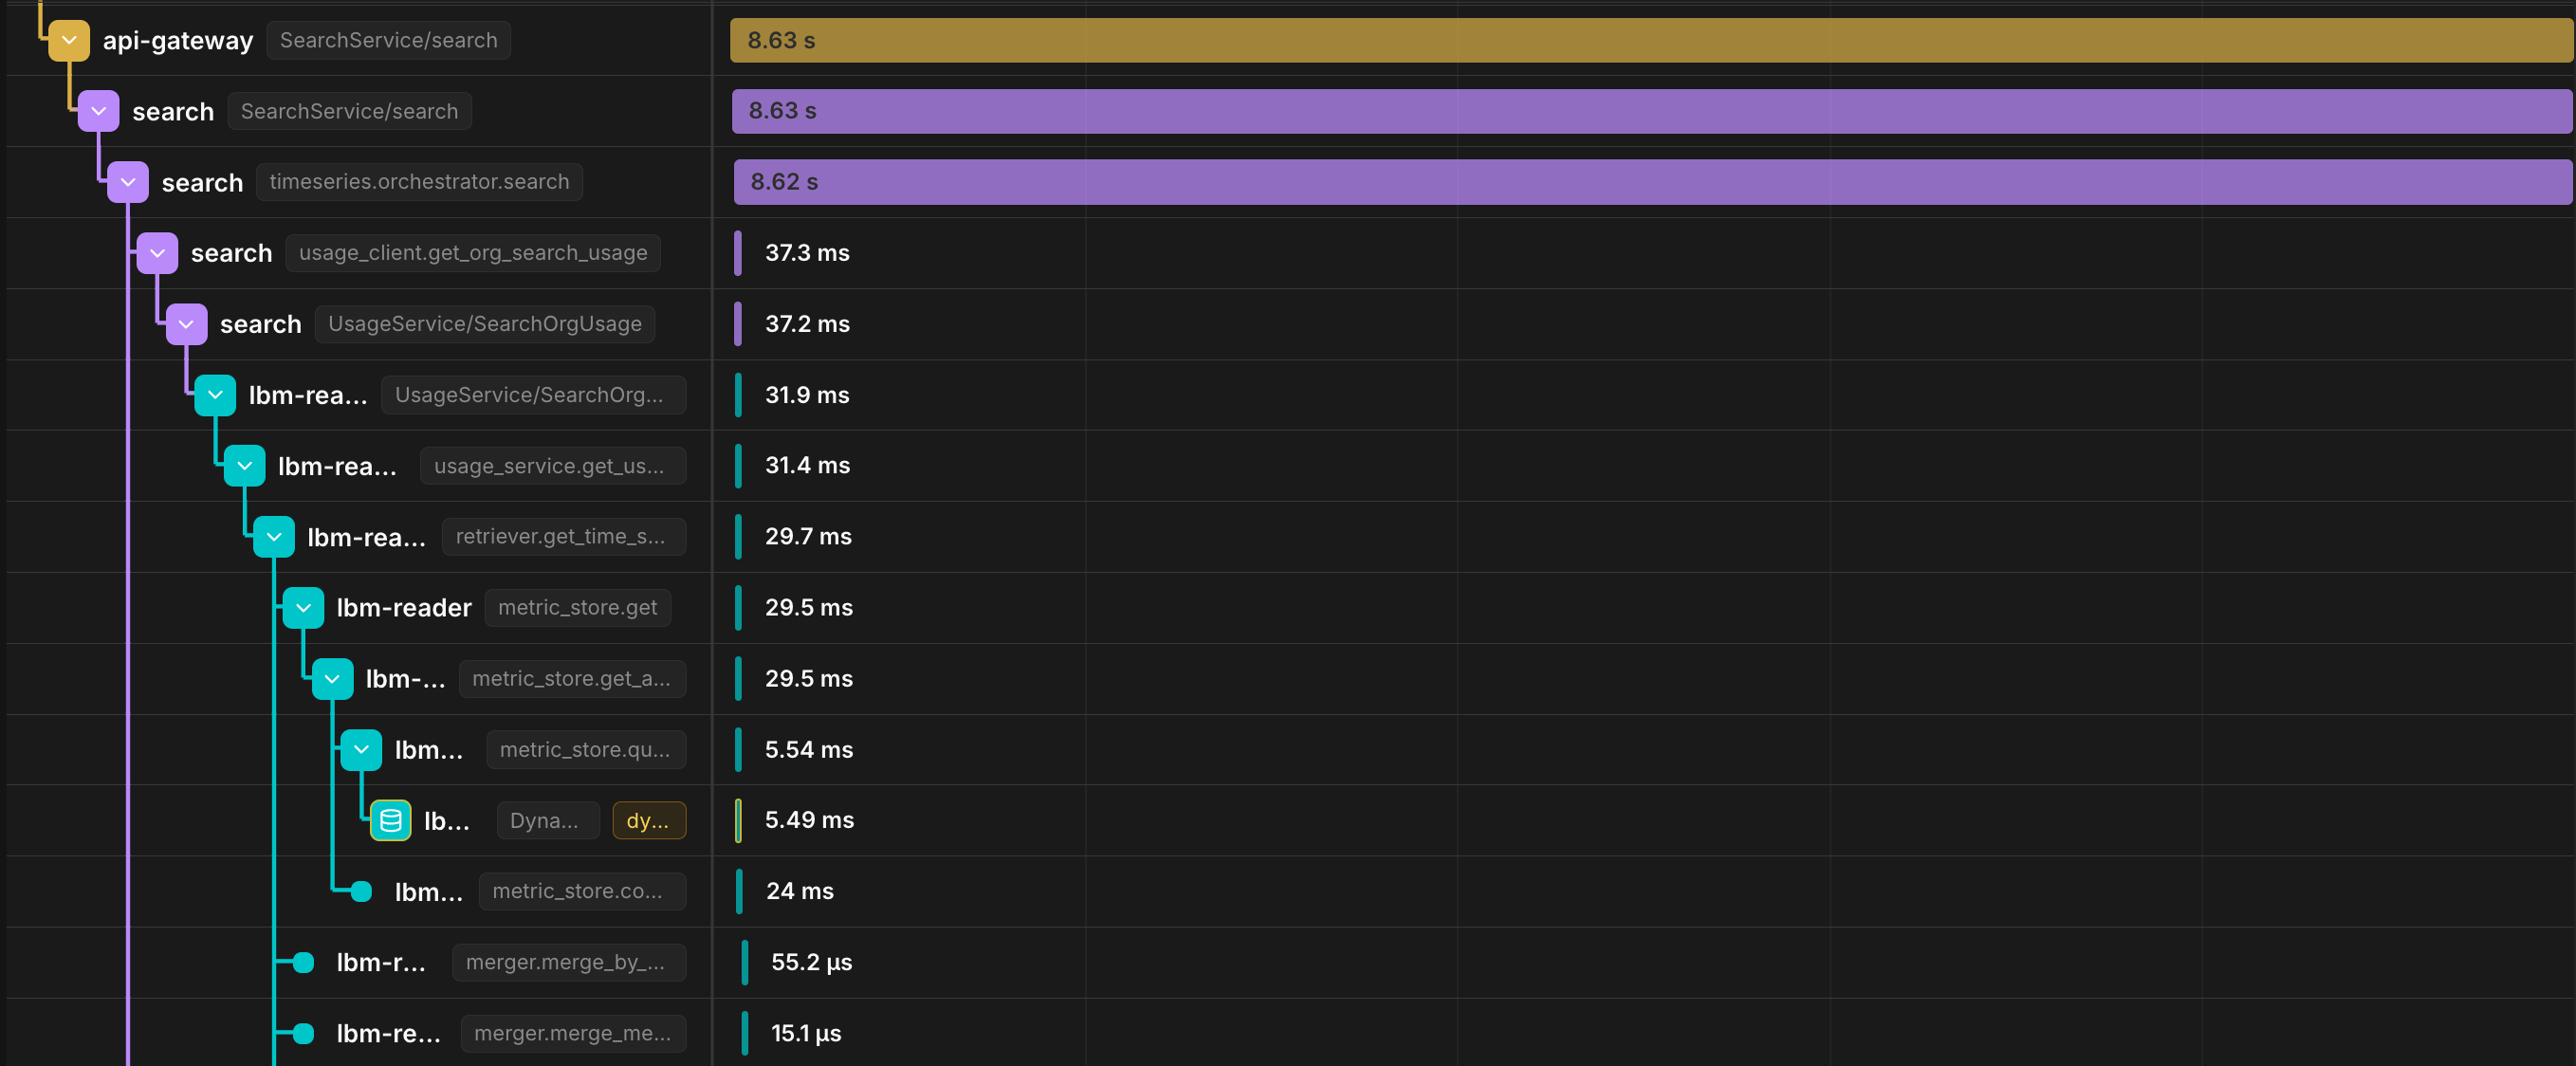
Task: Select the lbm-re... name beside merger.merge_me...
Action: coord(388,1034)
